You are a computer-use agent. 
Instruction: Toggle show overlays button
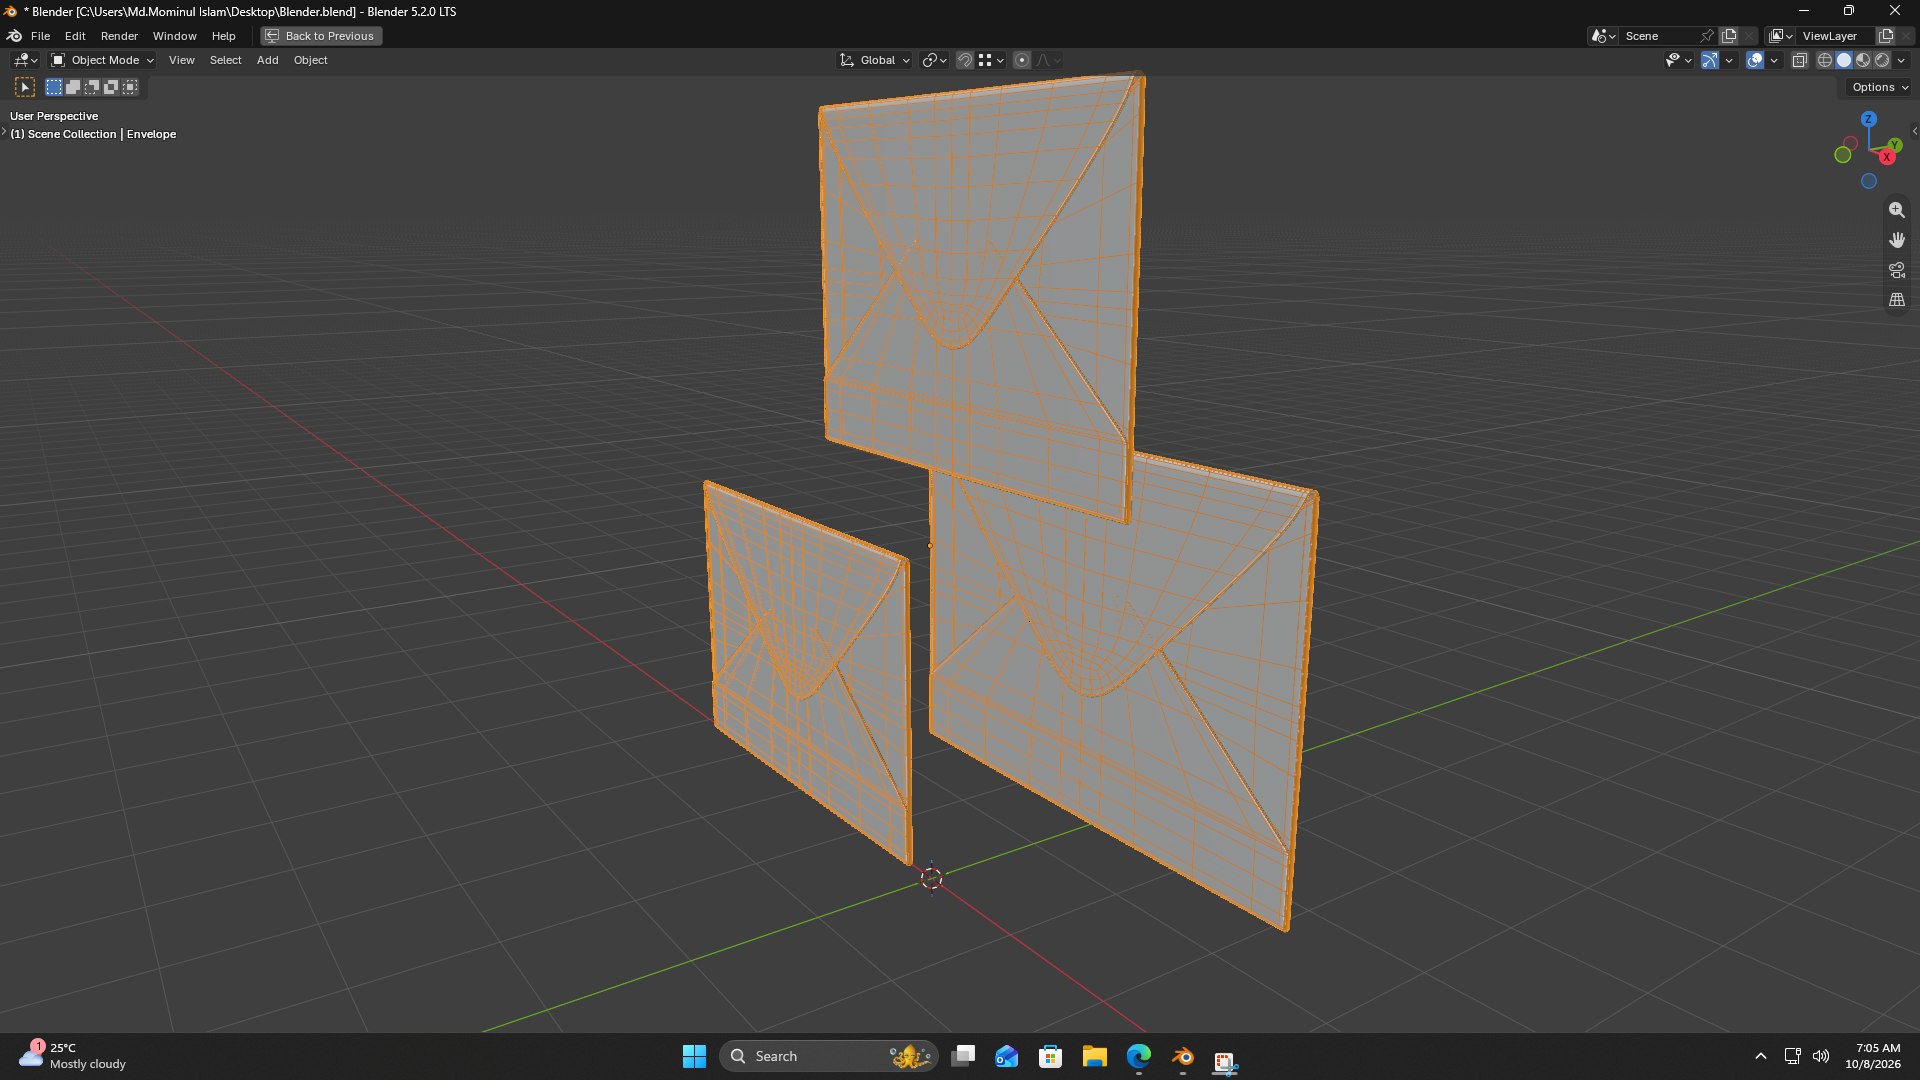[1755, 61]
